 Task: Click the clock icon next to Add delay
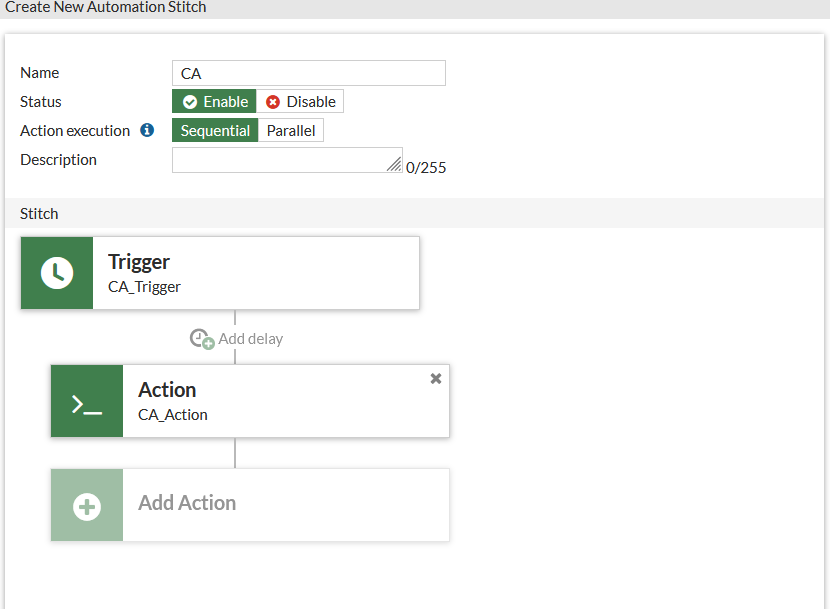(x=202, y=339)
